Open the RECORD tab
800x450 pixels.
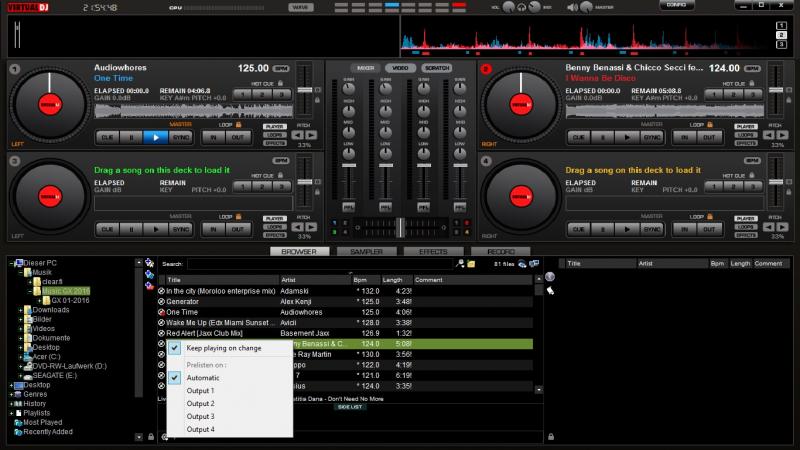point(501,252)
